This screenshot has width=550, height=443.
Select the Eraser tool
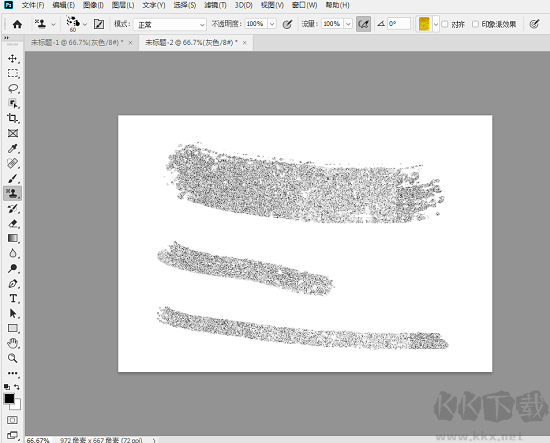coord(13,223)
